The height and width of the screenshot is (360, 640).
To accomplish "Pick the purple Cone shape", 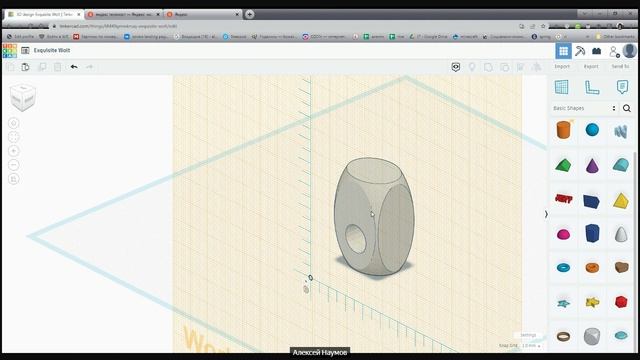I will (x=592, y=165).
